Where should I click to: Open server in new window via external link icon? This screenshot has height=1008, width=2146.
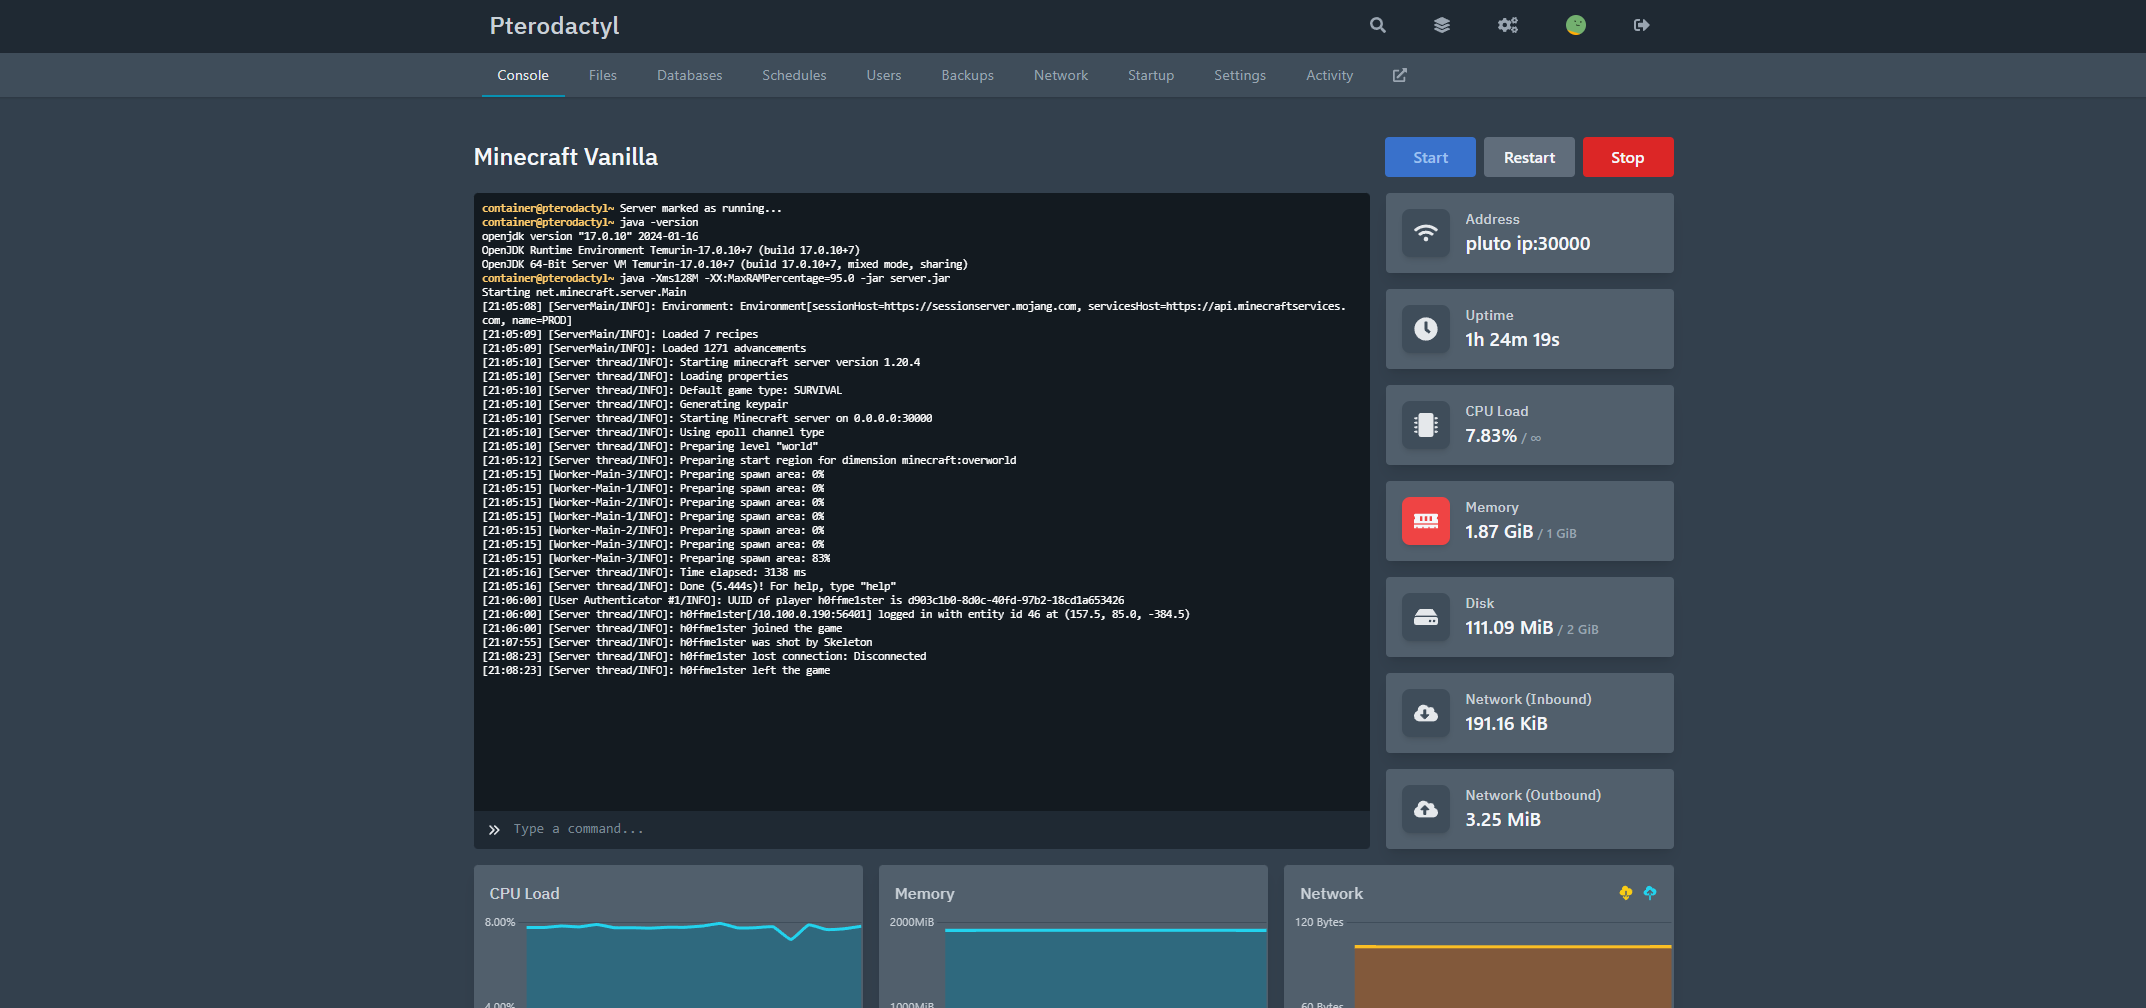(1399, 74)
